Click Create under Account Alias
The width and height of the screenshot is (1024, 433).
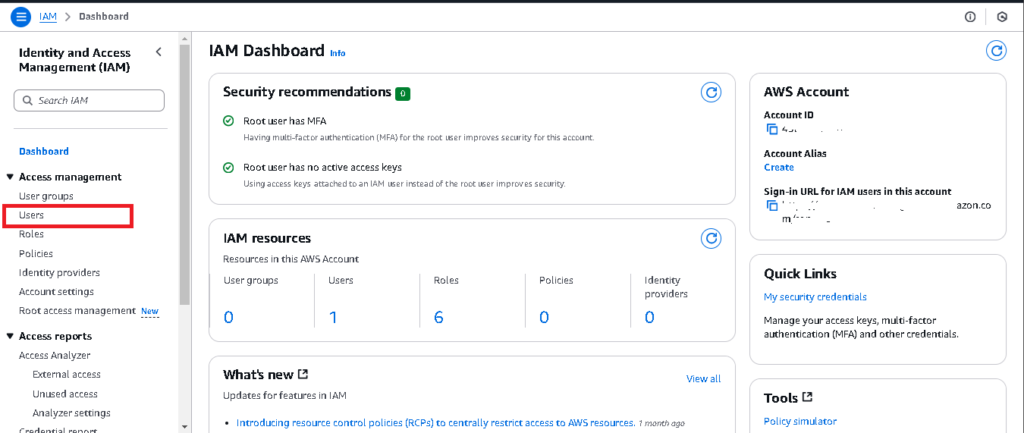(778, 167)
